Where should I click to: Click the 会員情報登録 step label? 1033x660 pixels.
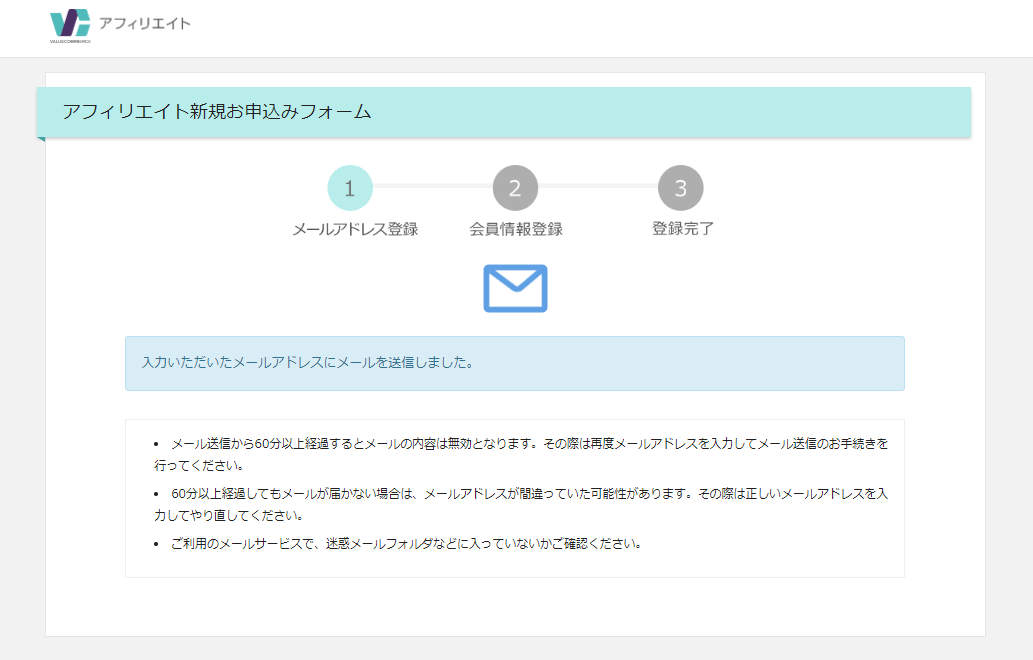coord(516,229)
